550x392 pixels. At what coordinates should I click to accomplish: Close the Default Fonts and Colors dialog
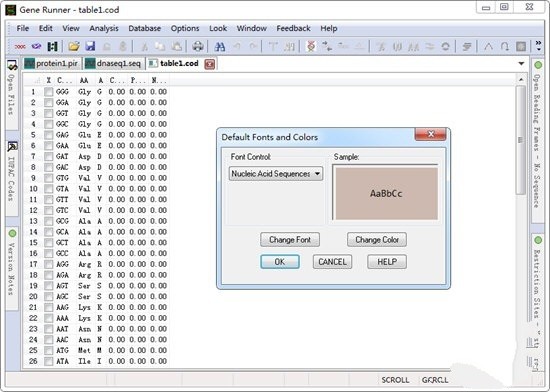point(431,134)
